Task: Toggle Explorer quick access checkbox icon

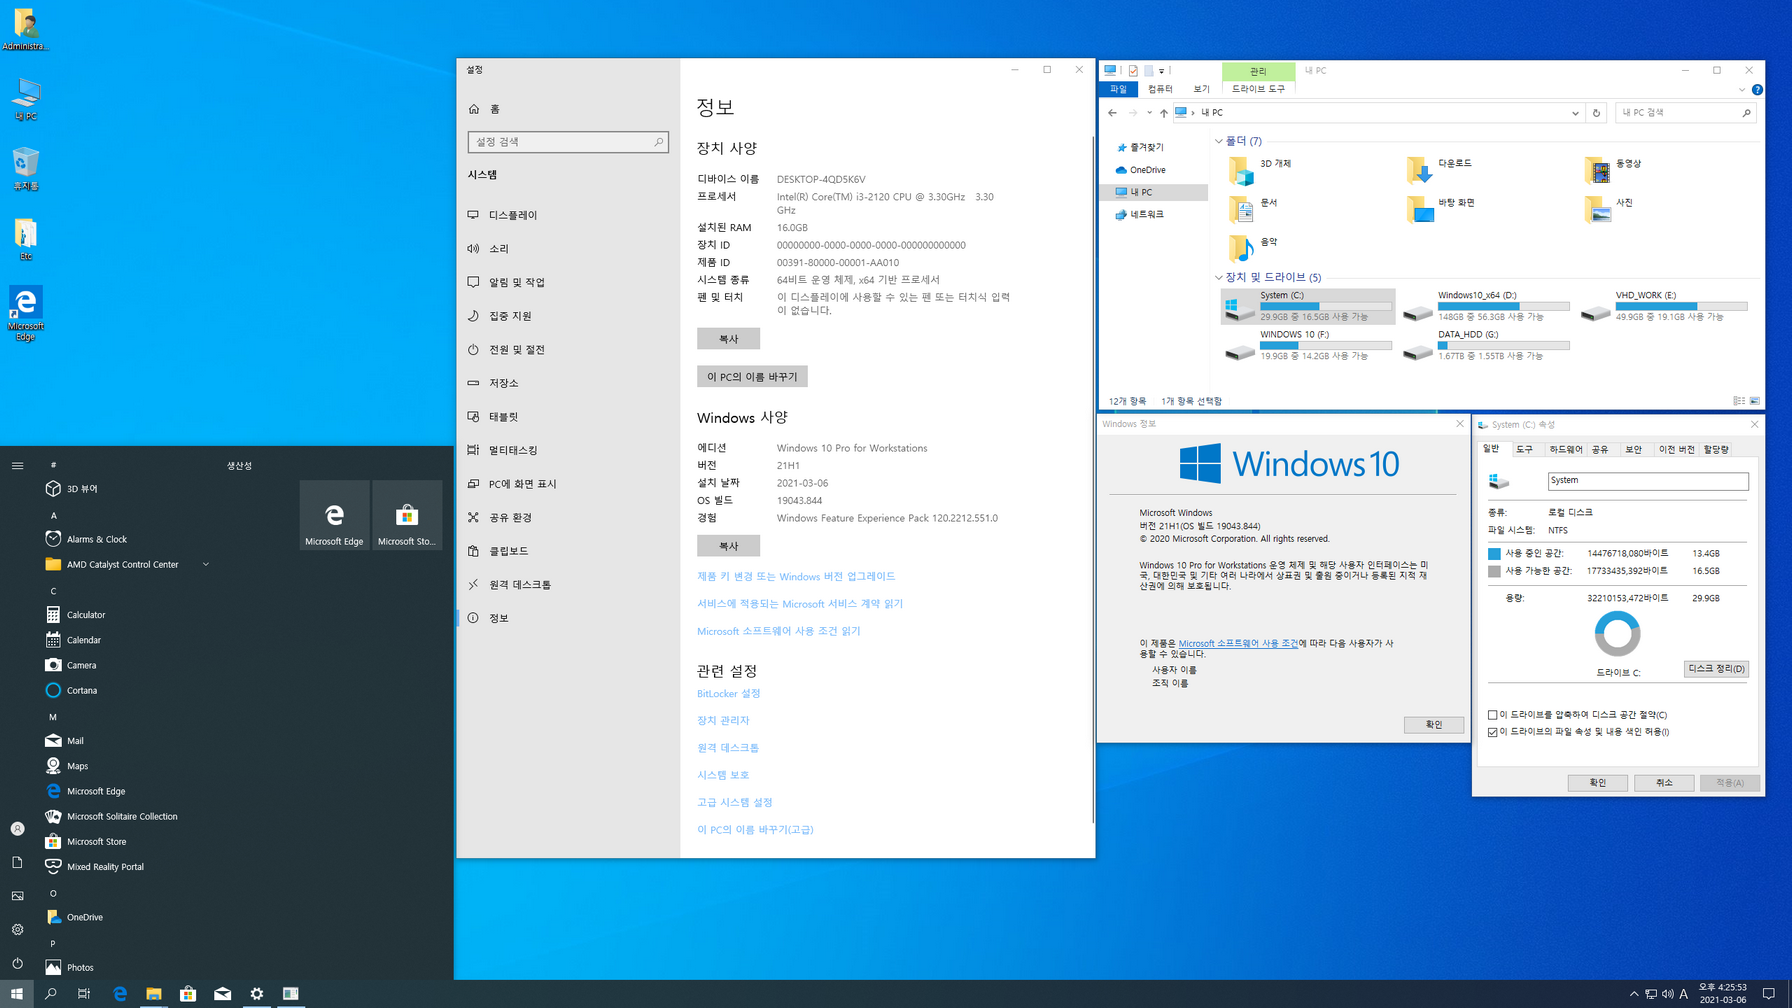Action: tap(1133, 71)
